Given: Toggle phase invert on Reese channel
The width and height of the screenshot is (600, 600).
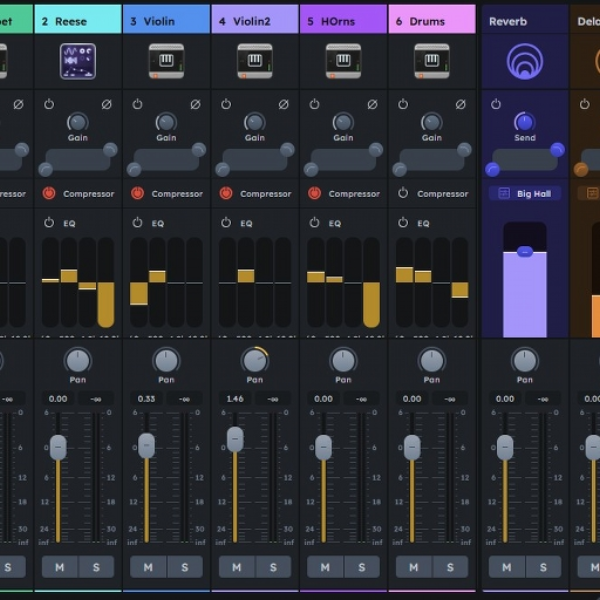Looking at the screenshot, I should 106,104.
